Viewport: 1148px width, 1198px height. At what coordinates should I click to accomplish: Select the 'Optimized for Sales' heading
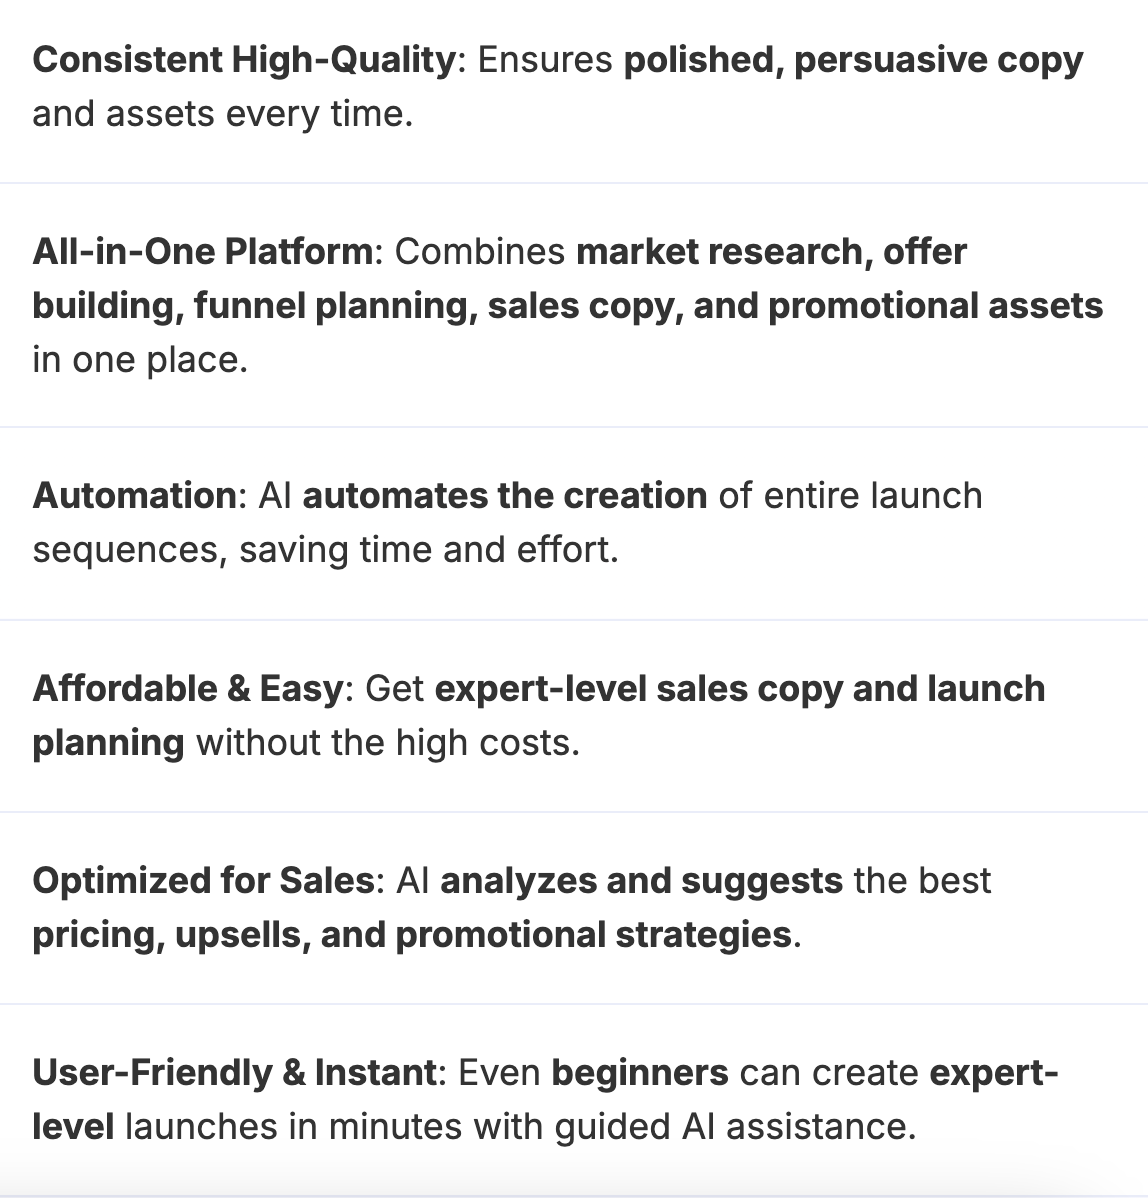204,881
